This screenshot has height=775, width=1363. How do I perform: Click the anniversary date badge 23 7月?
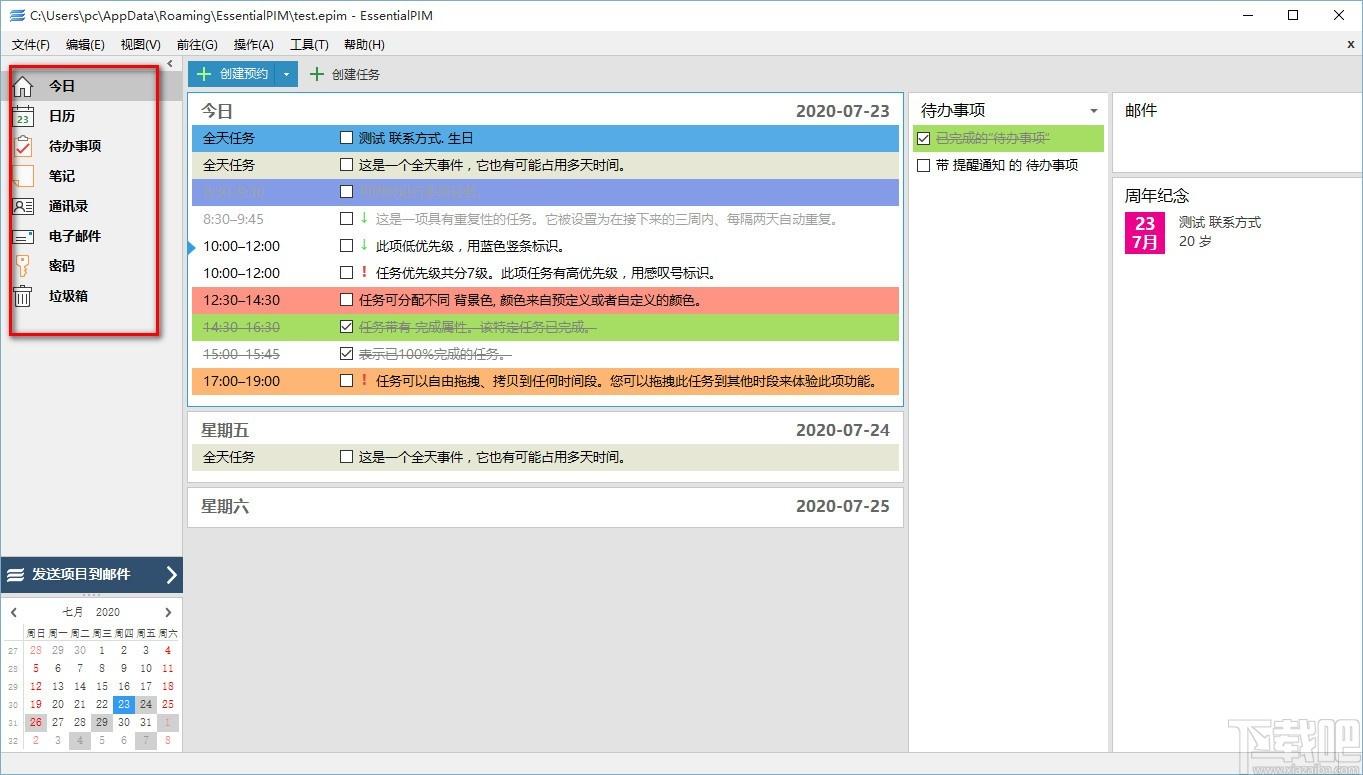pyautogui.click(x=1145, y=233)
